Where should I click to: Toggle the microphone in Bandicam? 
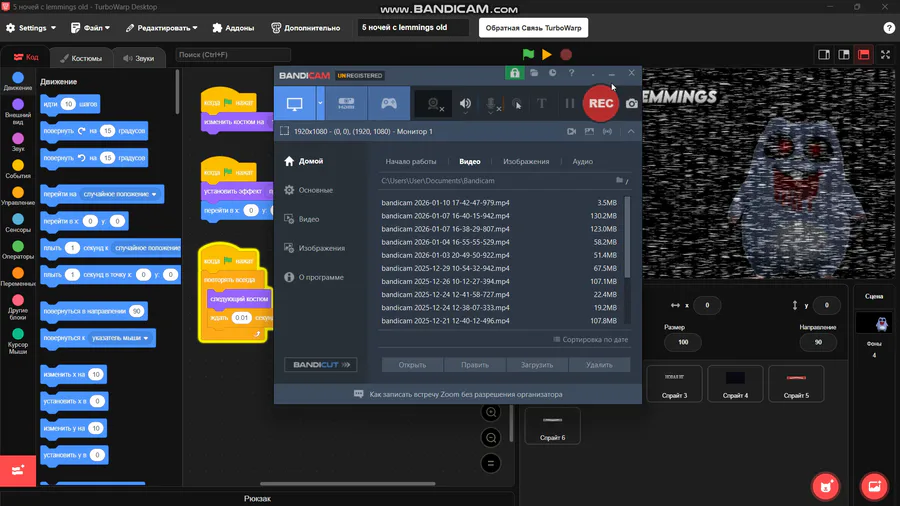click(x=491, y=104)
